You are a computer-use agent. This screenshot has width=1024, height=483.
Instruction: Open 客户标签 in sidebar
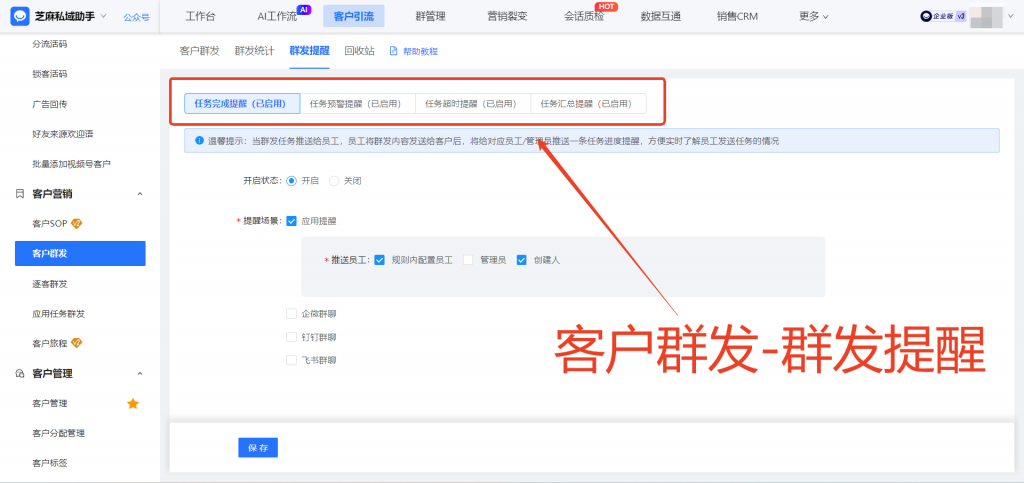tap(50, 463)
